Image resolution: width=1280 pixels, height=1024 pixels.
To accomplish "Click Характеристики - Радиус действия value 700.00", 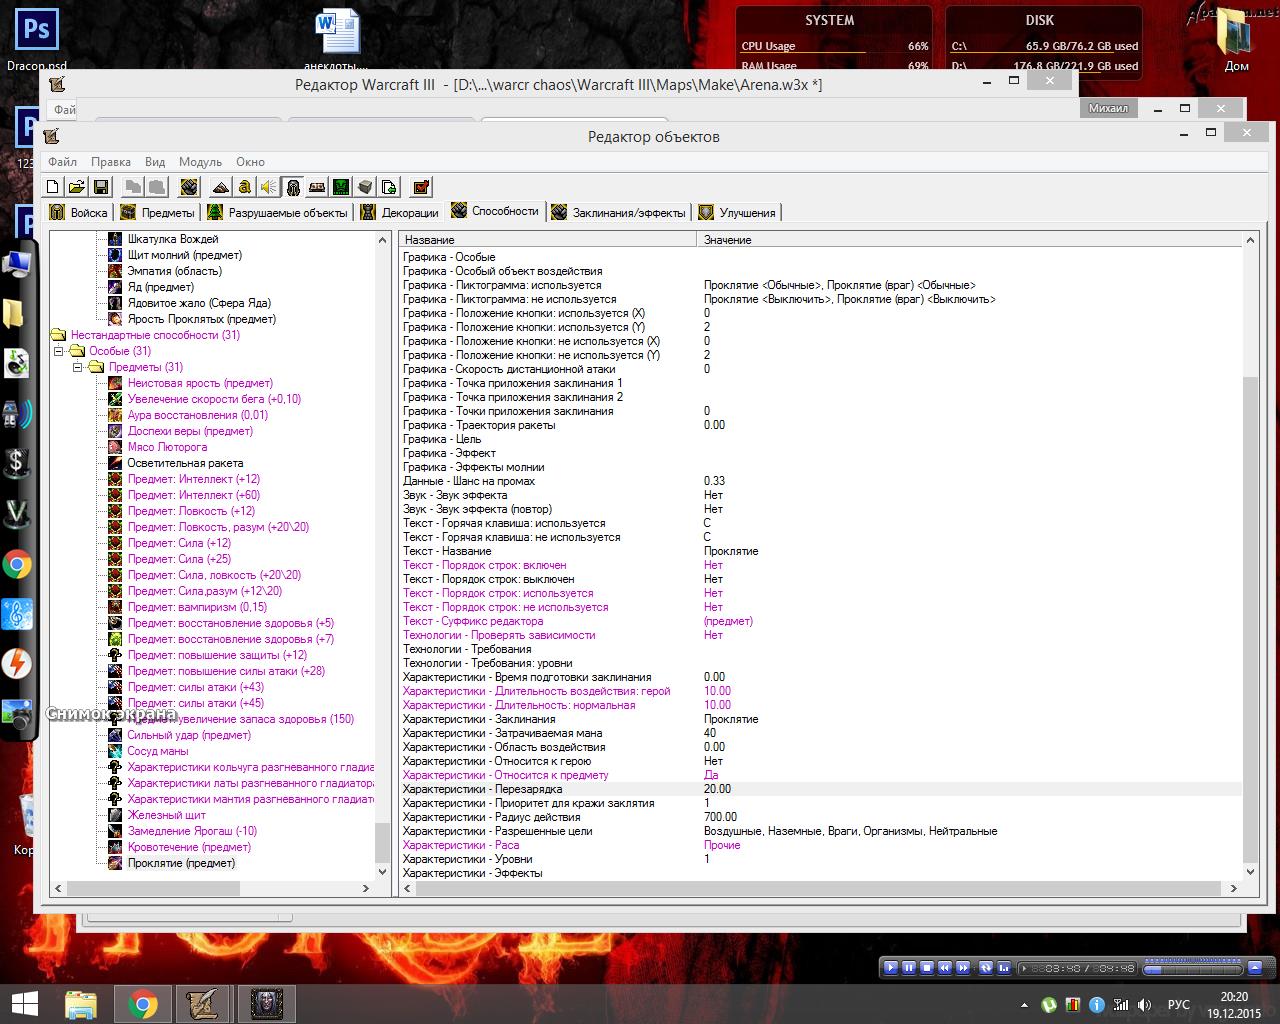I will click(720, 817).
